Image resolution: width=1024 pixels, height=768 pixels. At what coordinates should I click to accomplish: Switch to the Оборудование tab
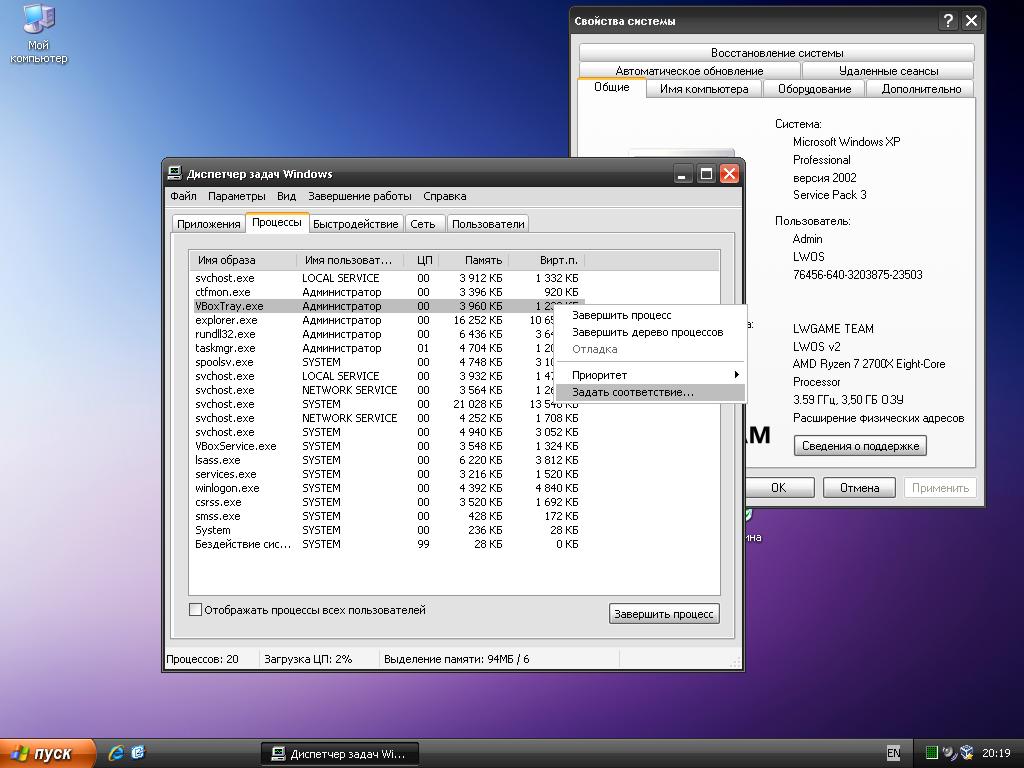click(814, 89)
